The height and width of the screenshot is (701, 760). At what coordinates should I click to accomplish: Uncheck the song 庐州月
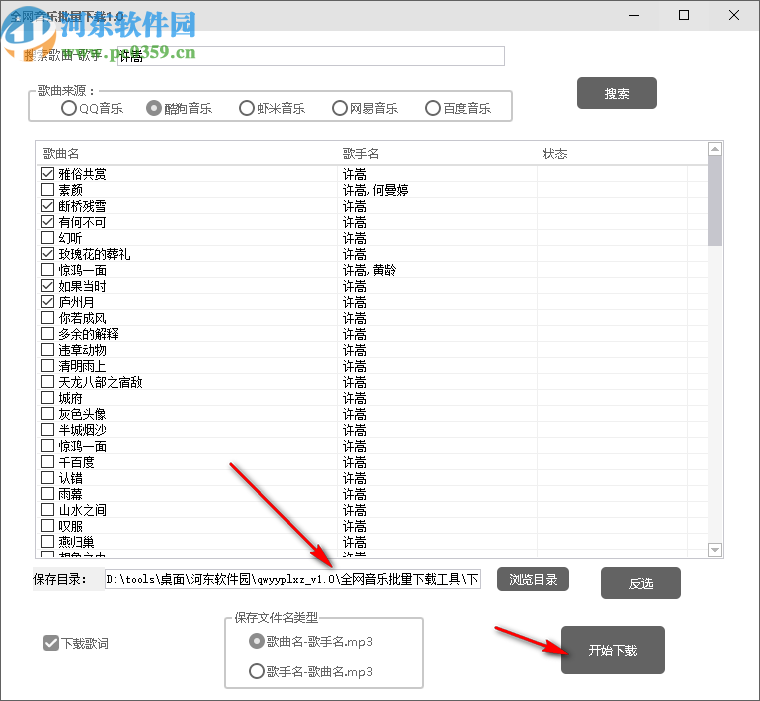click(48, 302)
